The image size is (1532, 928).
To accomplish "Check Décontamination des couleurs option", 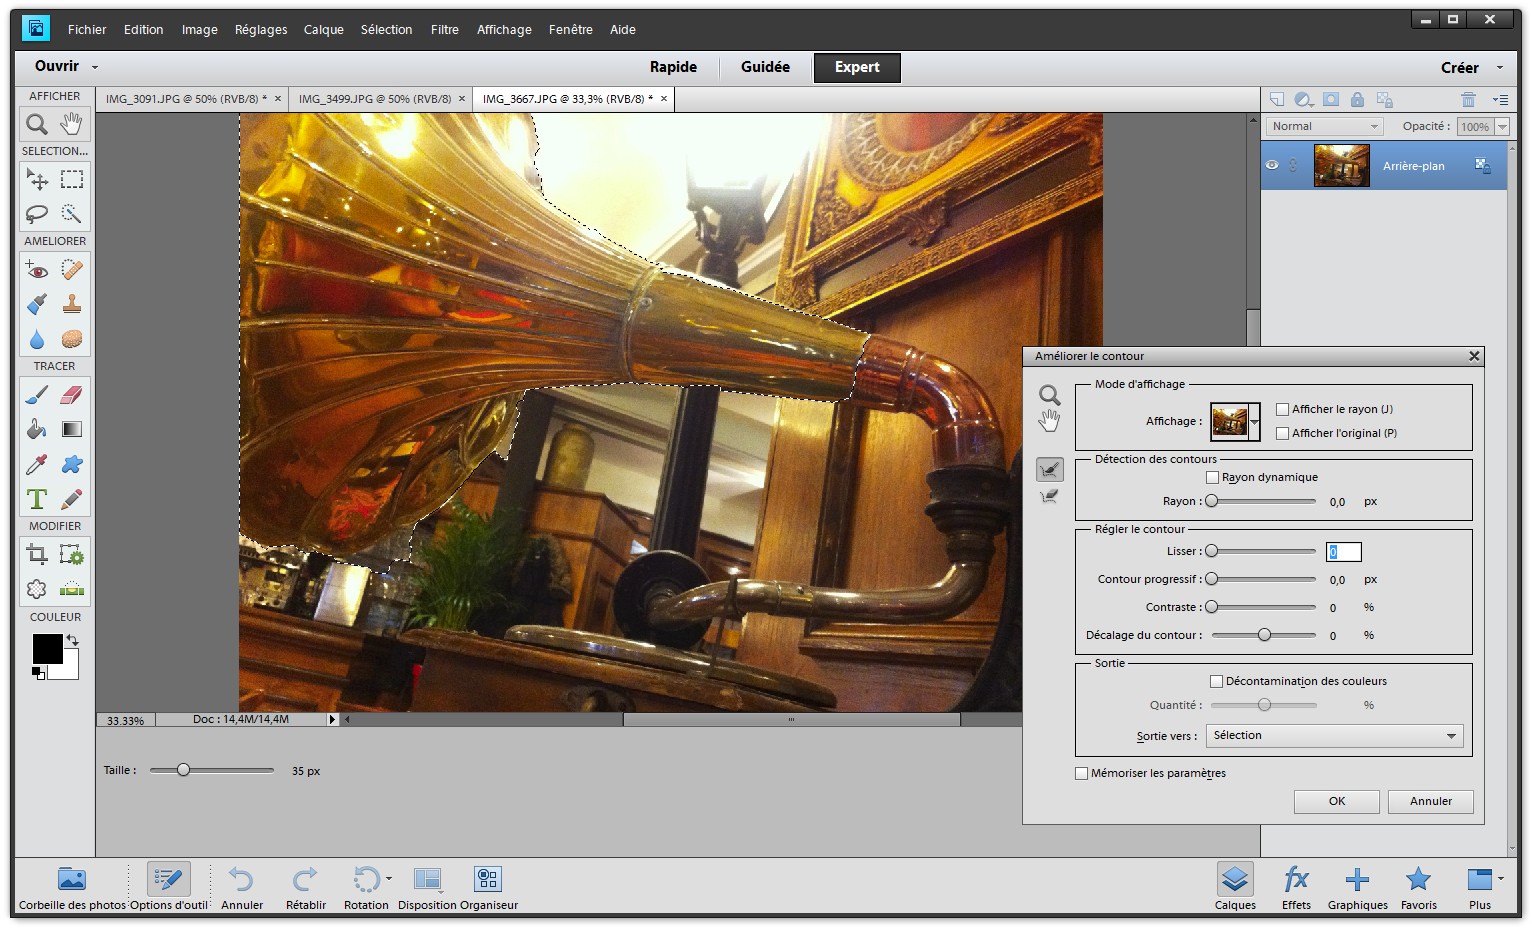I will [1216, 682].
